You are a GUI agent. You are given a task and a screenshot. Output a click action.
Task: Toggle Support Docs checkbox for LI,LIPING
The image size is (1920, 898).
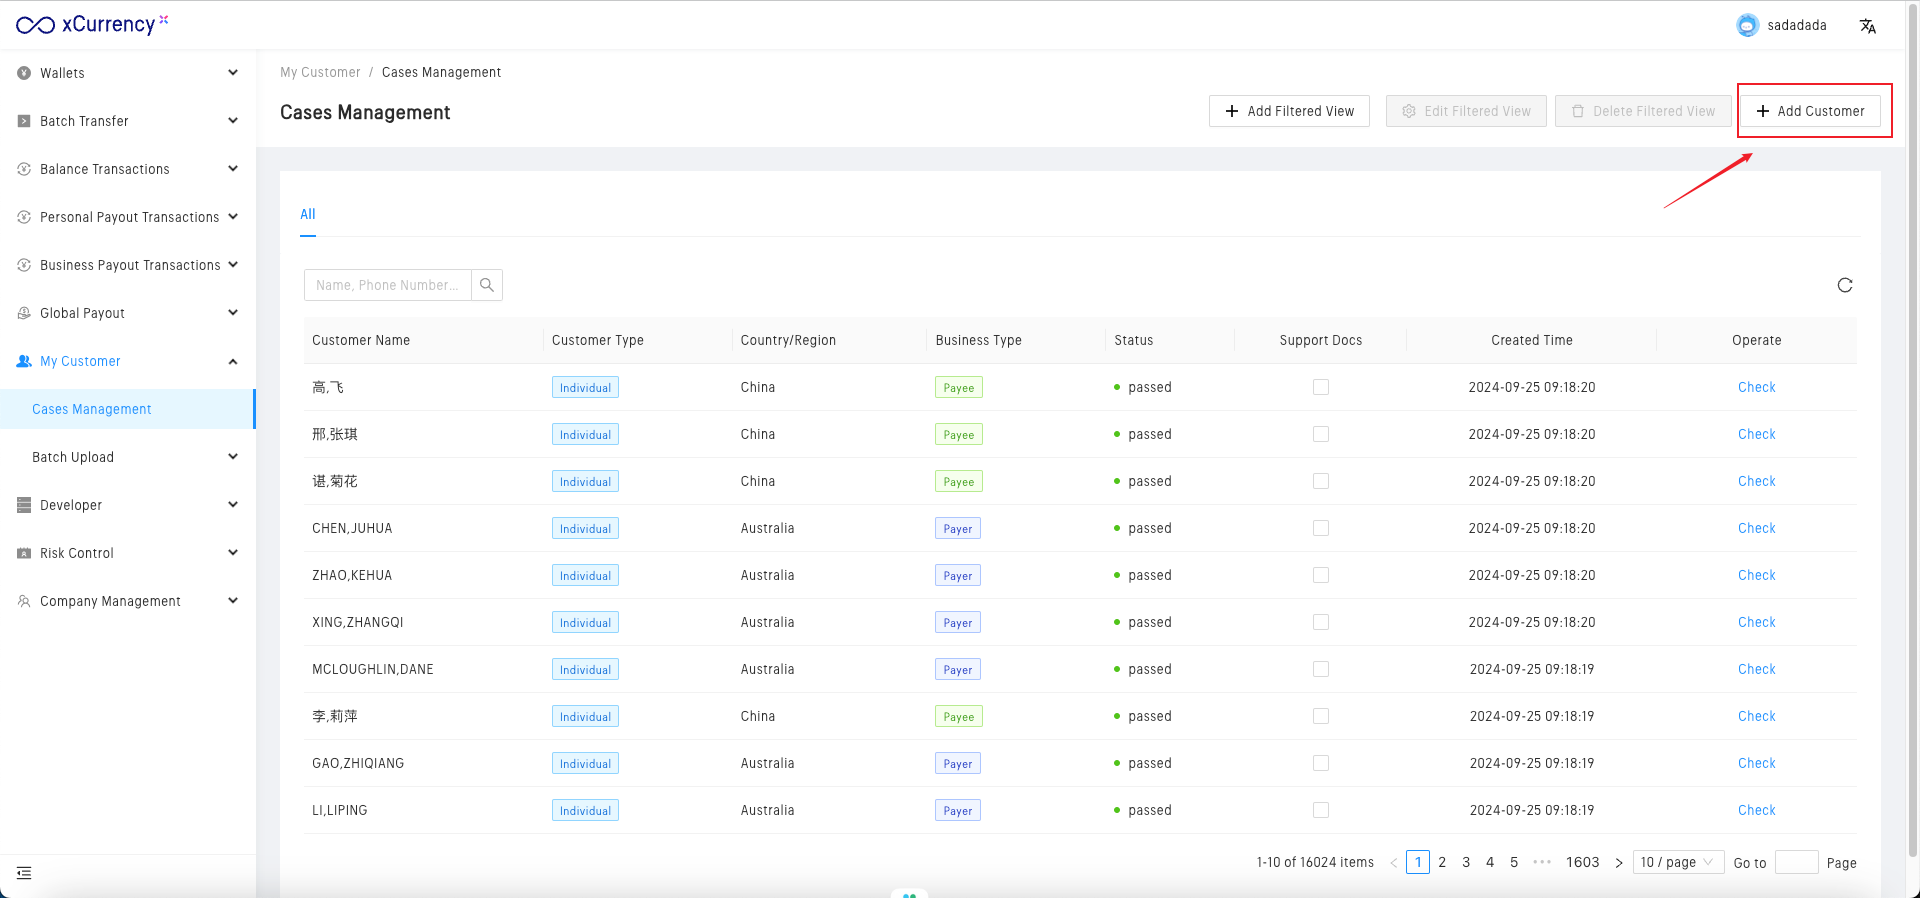point(1321,810)
